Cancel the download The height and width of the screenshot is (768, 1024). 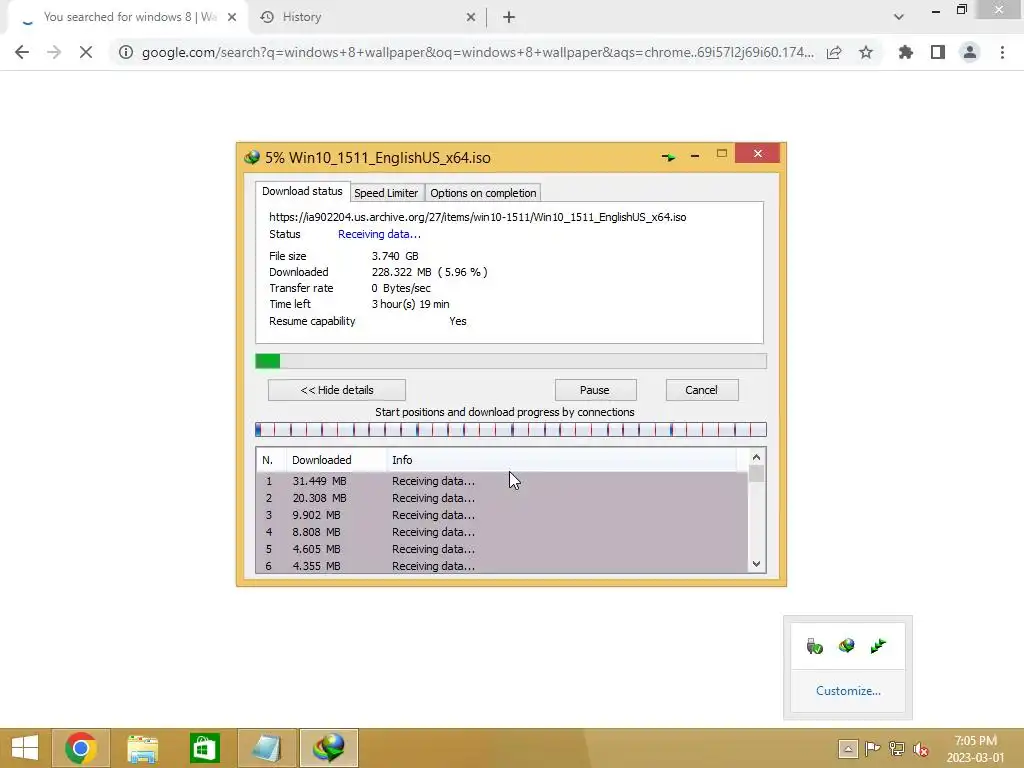point(702,390)
